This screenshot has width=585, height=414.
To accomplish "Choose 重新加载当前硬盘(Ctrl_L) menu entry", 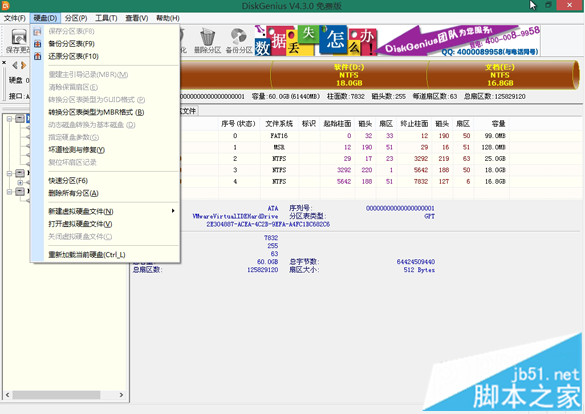I will [x=104, y=255].
